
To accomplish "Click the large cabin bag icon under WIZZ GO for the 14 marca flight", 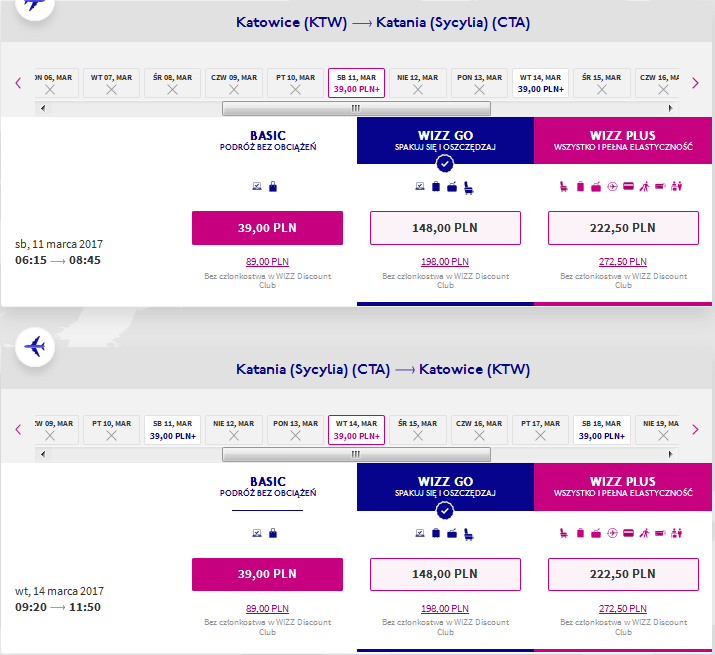I will [436, 533].
